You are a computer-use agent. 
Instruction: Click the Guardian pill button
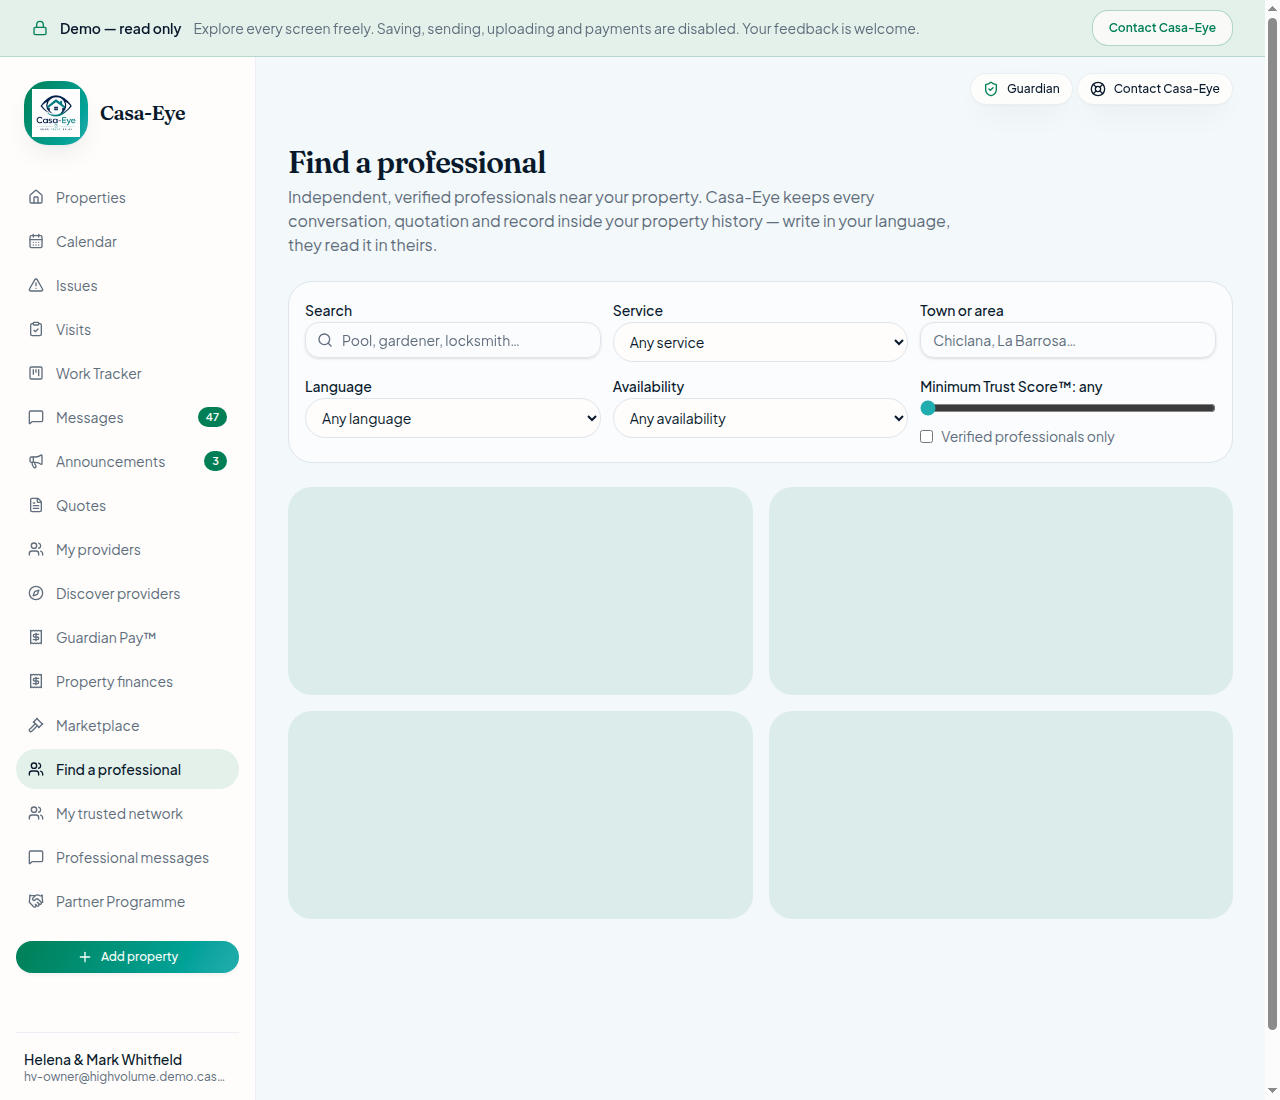click(x=1021, y=89)
